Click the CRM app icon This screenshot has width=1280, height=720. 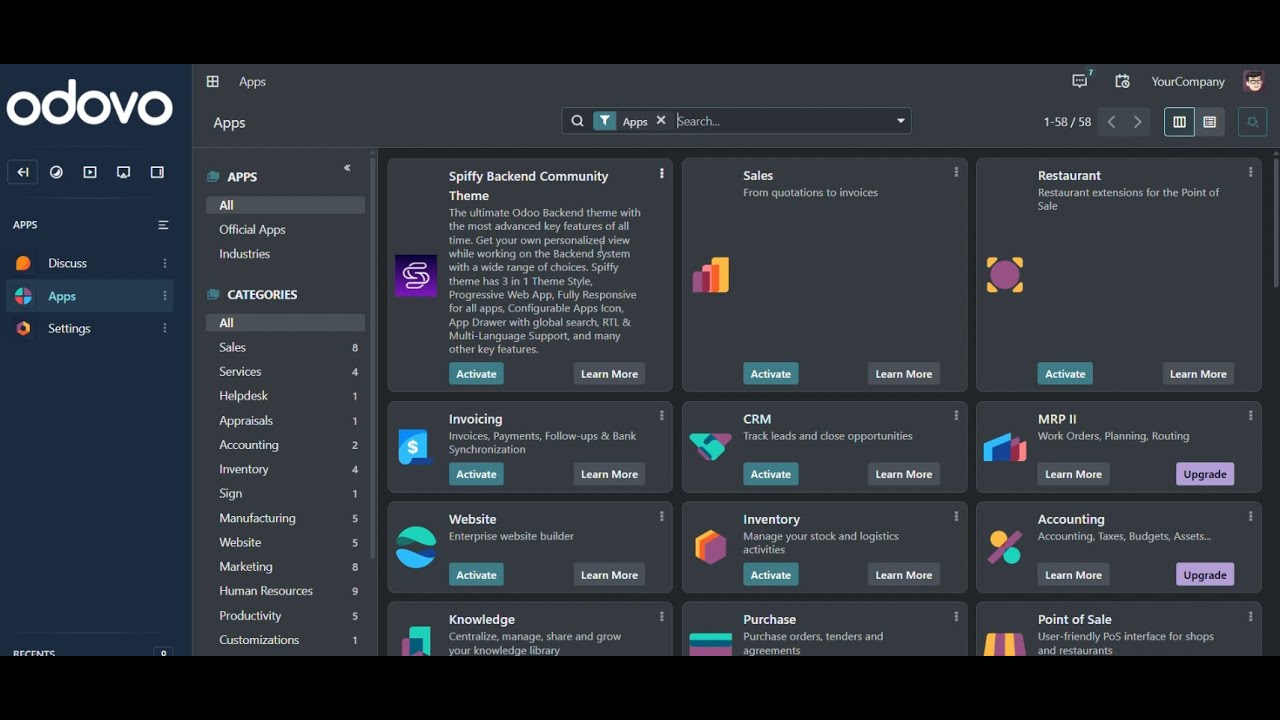tap(711, 447)
